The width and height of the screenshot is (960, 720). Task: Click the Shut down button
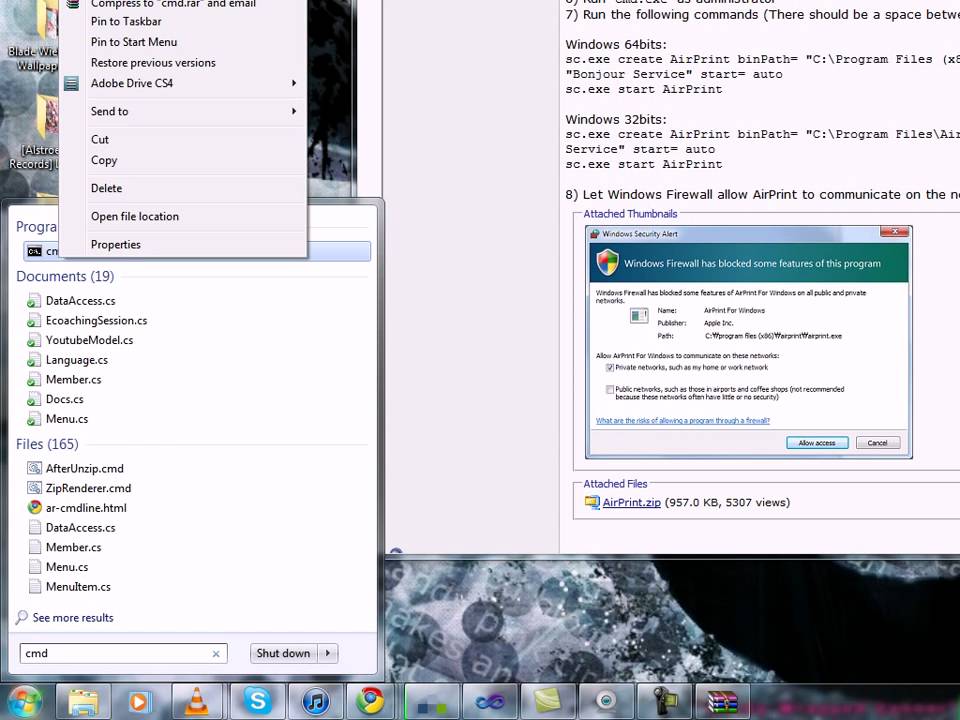tap(284, 653)
